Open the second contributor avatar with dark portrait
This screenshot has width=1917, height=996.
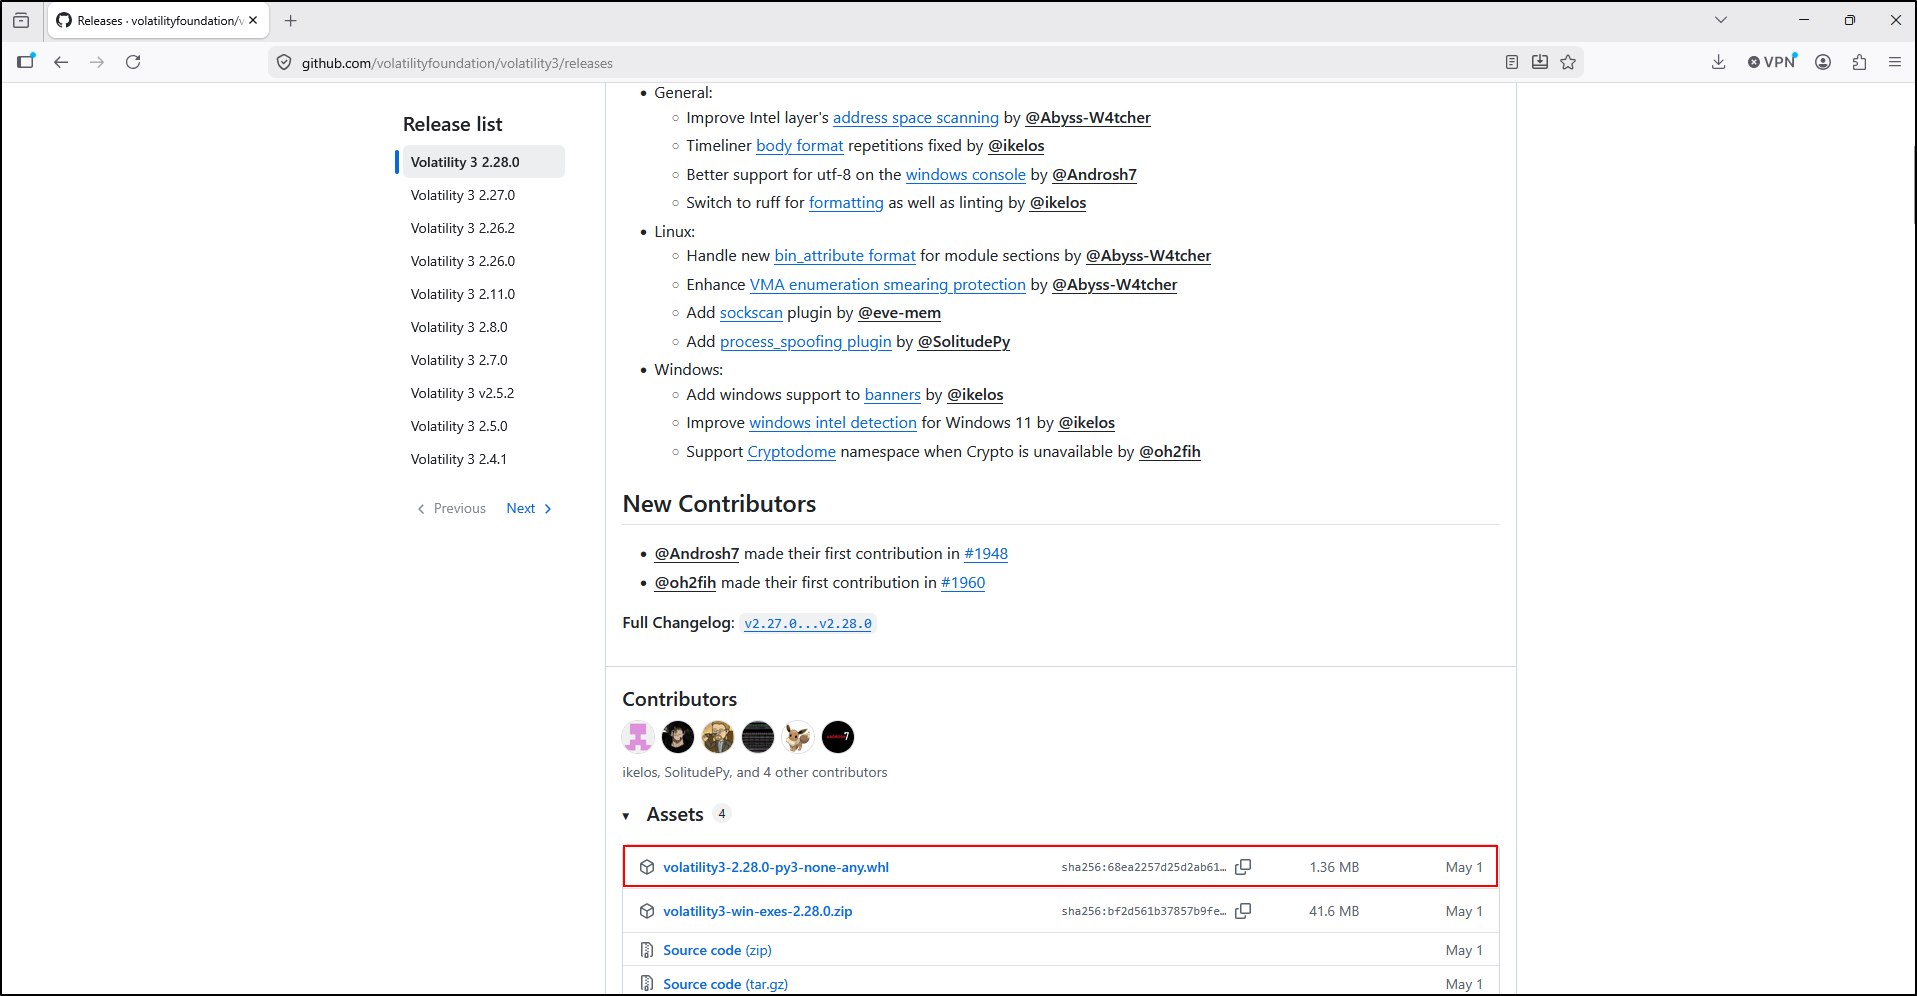click(678, 737)
